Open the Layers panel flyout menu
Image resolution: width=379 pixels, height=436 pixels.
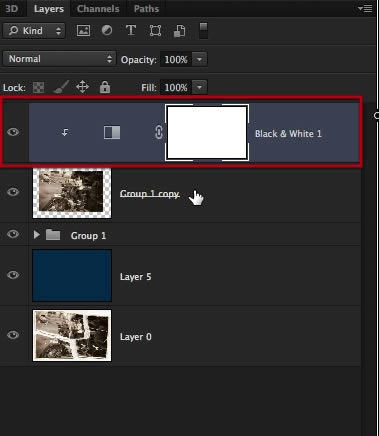(x=365, y=8)
